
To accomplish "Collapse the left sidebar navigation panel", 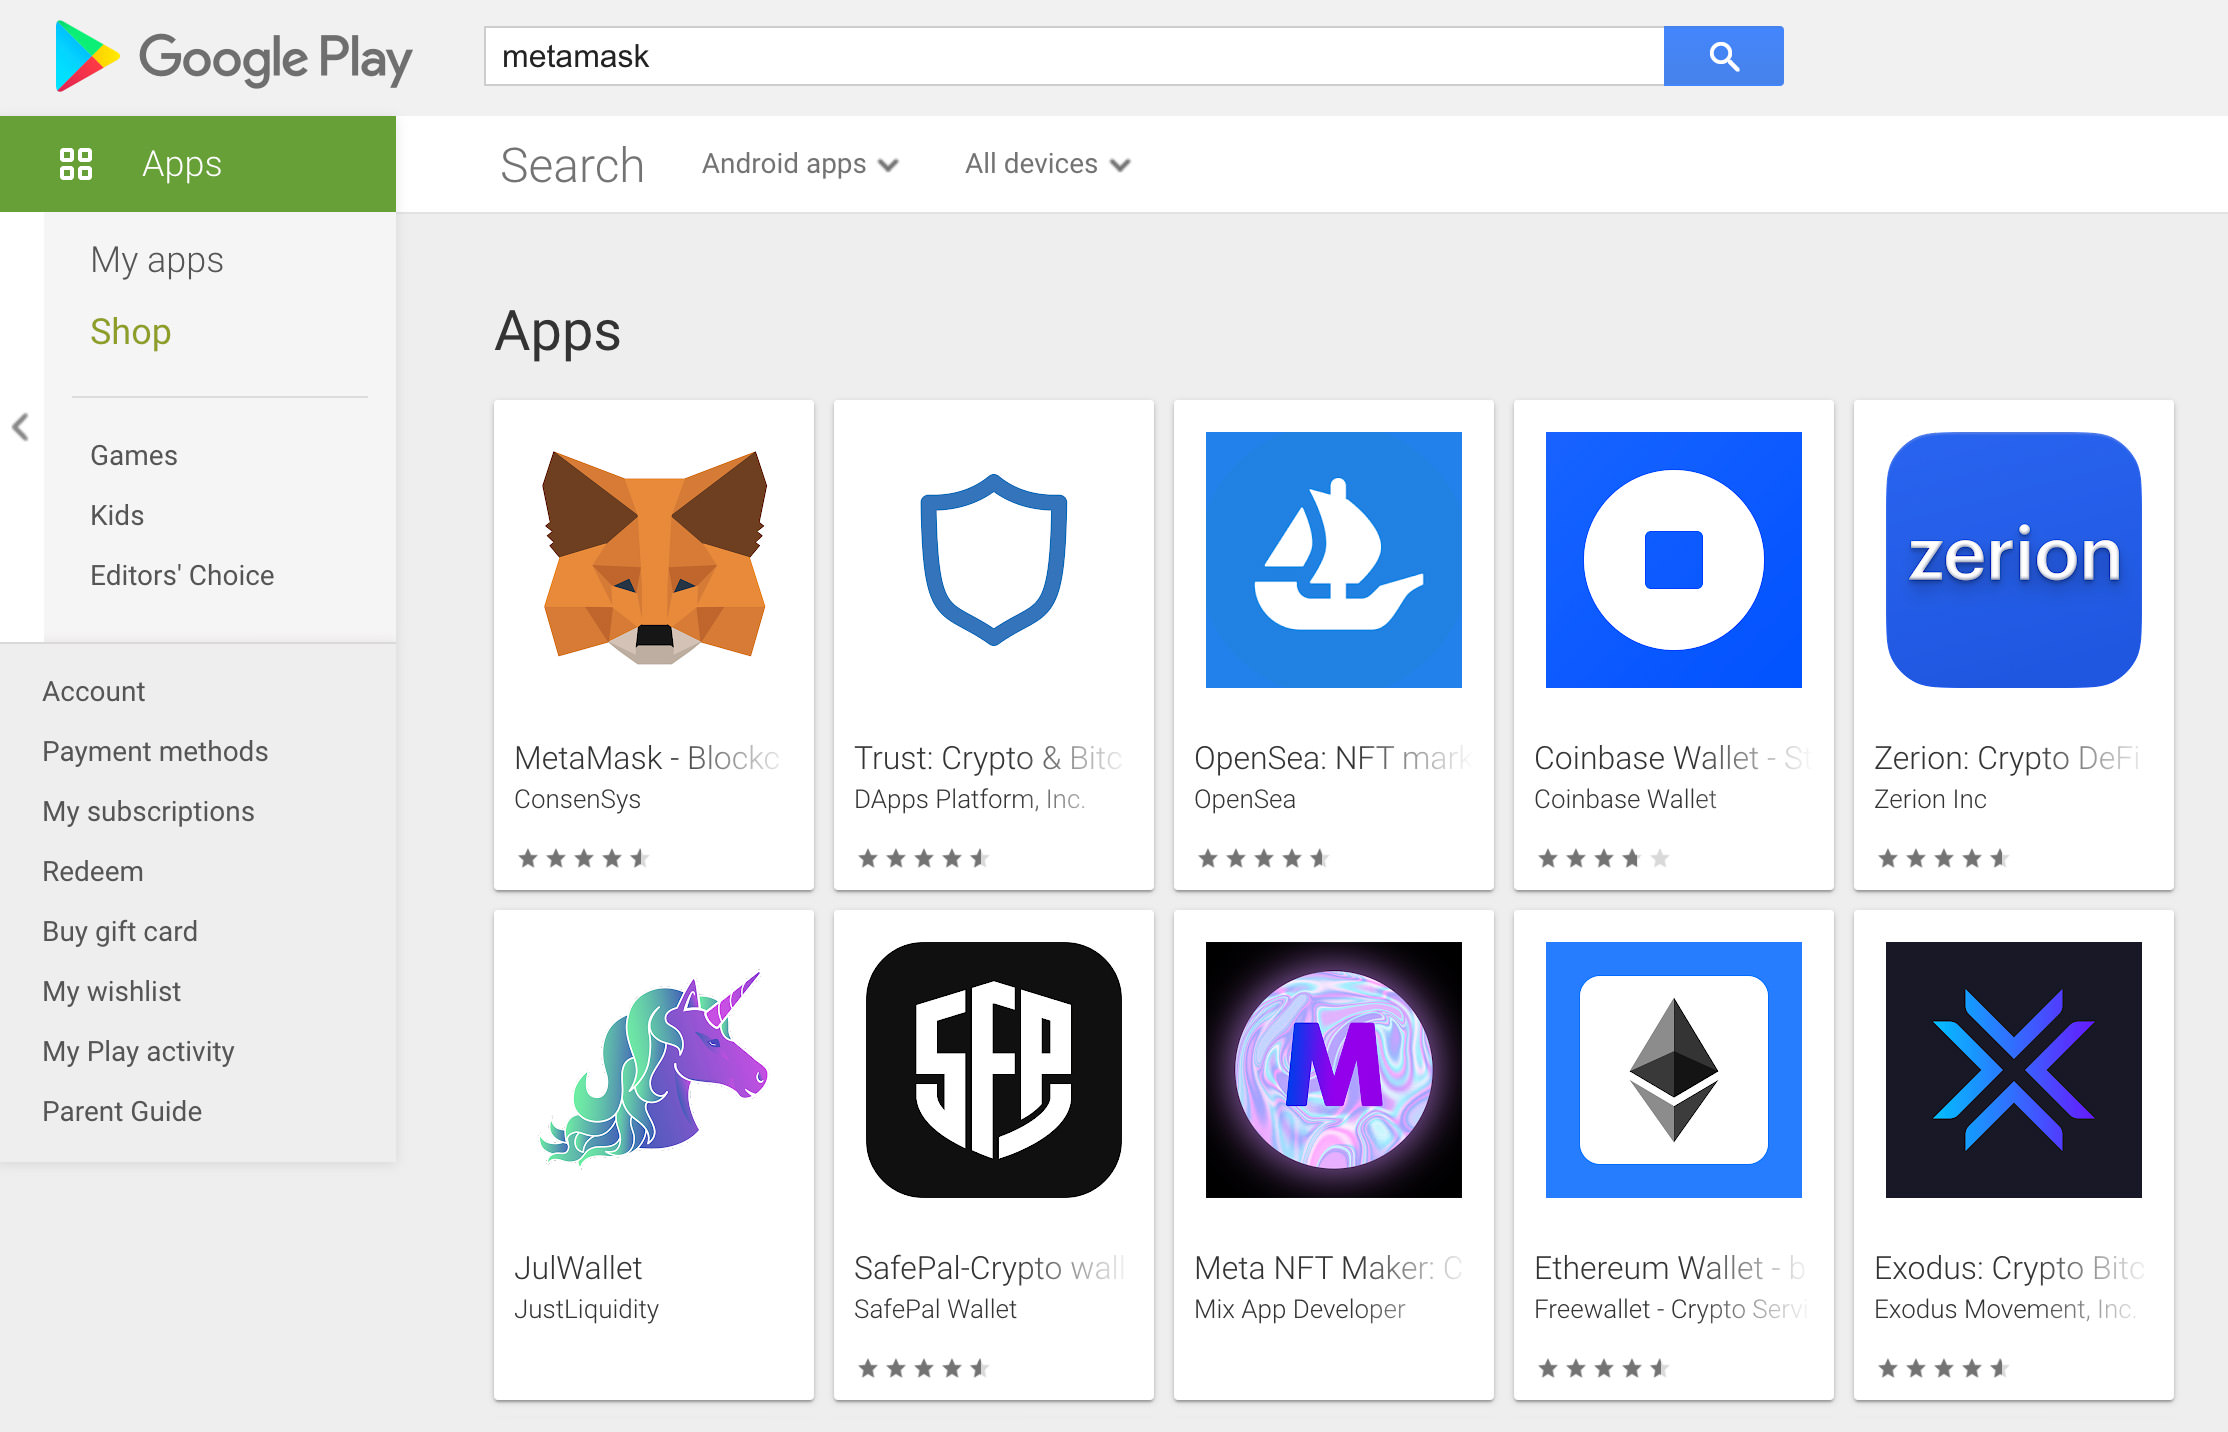I will 21,427.
